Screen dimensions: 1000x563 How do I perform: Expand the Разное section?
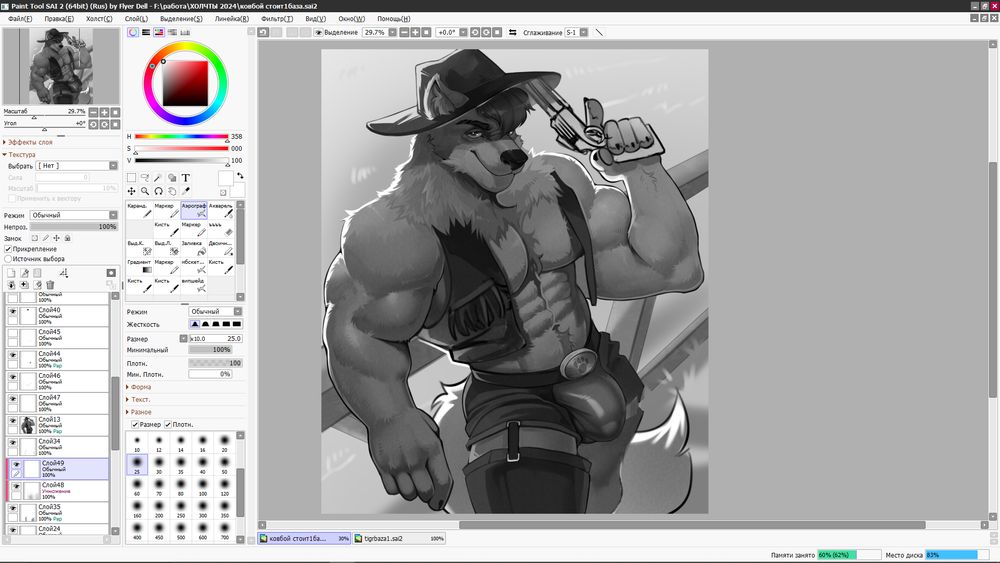[x=138, y=412]
